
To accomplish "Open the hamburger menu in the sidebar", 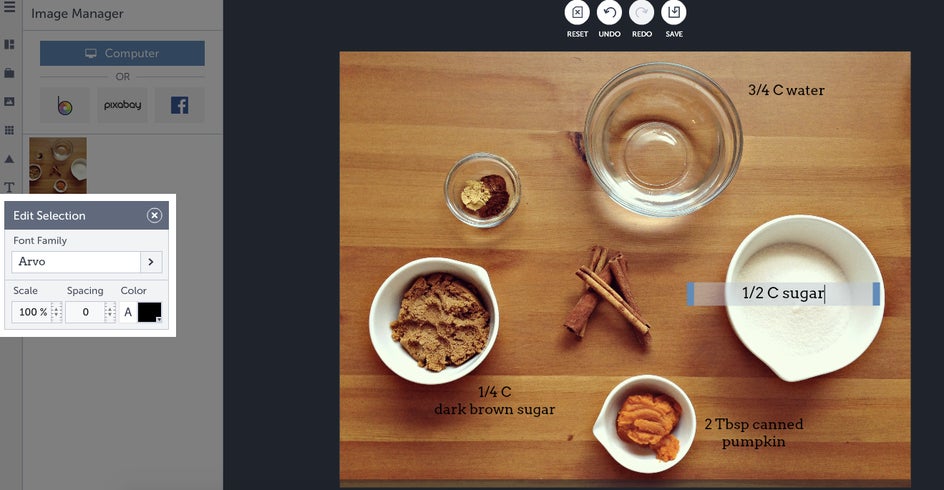I will tap(9, 8).
